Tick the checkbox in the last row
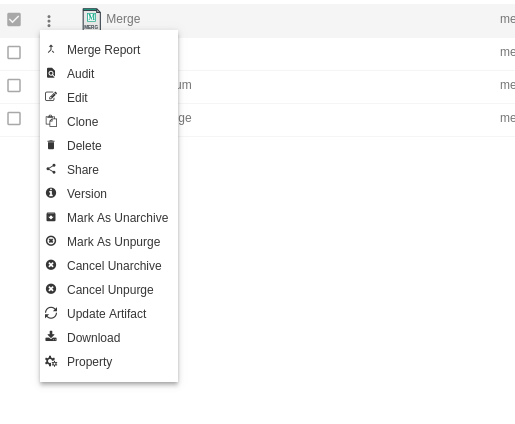The width and height of the screenshot is (515, 424). tap(14, 118)
